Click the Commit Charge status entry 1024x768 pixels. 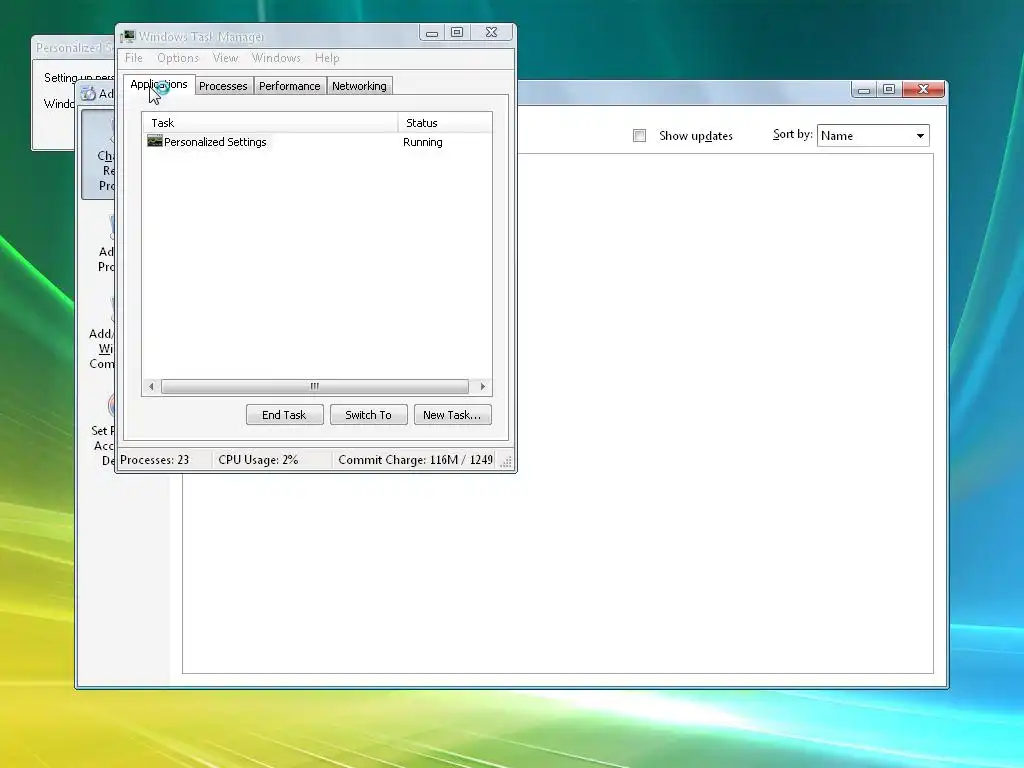(x=415, y=460)
